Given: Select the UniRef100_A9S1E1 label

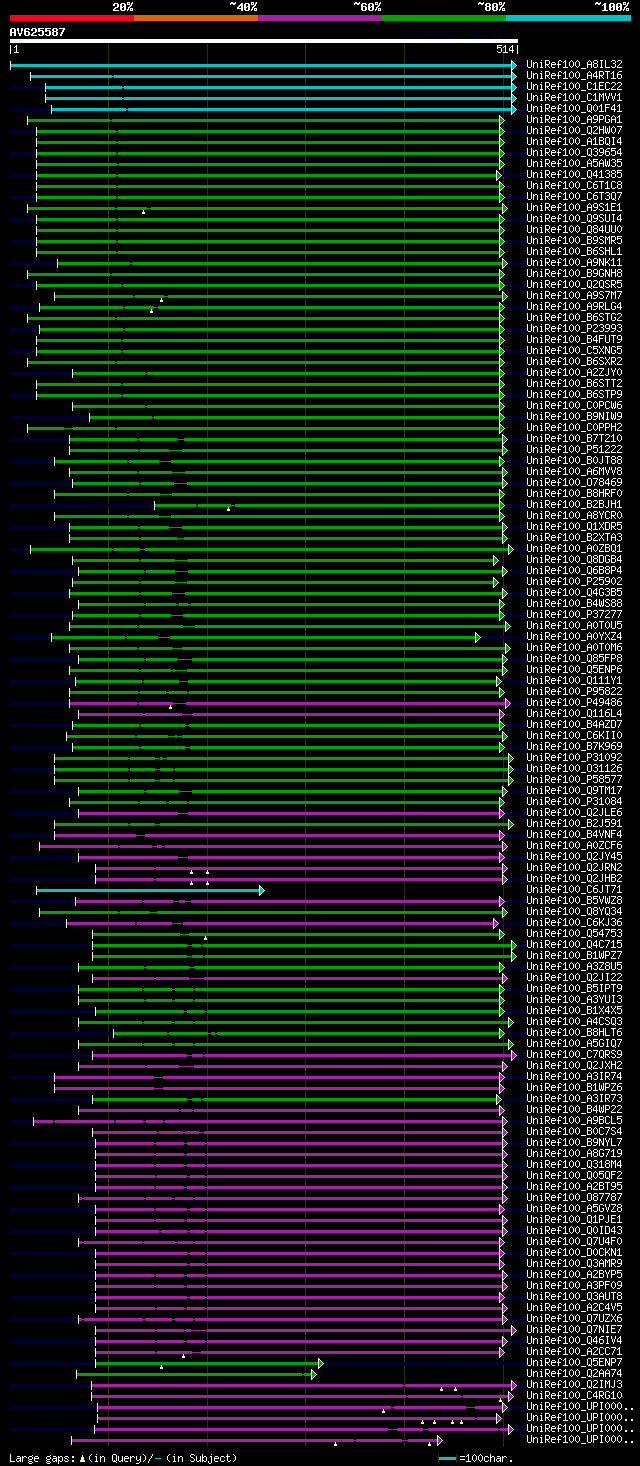Looking at the screenshot, I should pos(574,207).
